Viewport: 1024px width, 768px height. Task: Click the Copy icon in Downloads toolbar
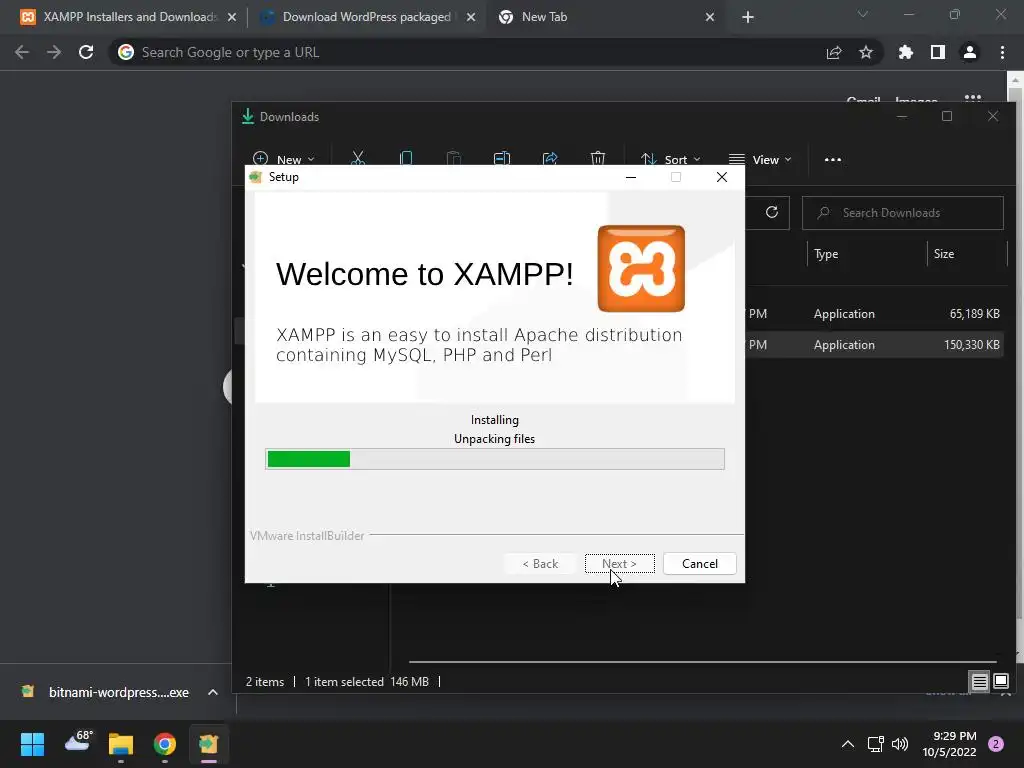[406, 159]
